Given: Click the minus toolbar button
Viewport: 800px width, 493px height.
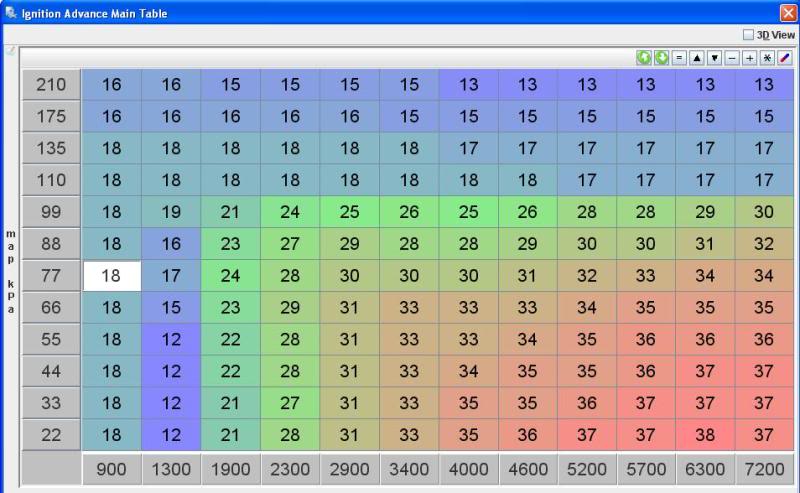Looking at the screenshot, I should tap(732, 58).
